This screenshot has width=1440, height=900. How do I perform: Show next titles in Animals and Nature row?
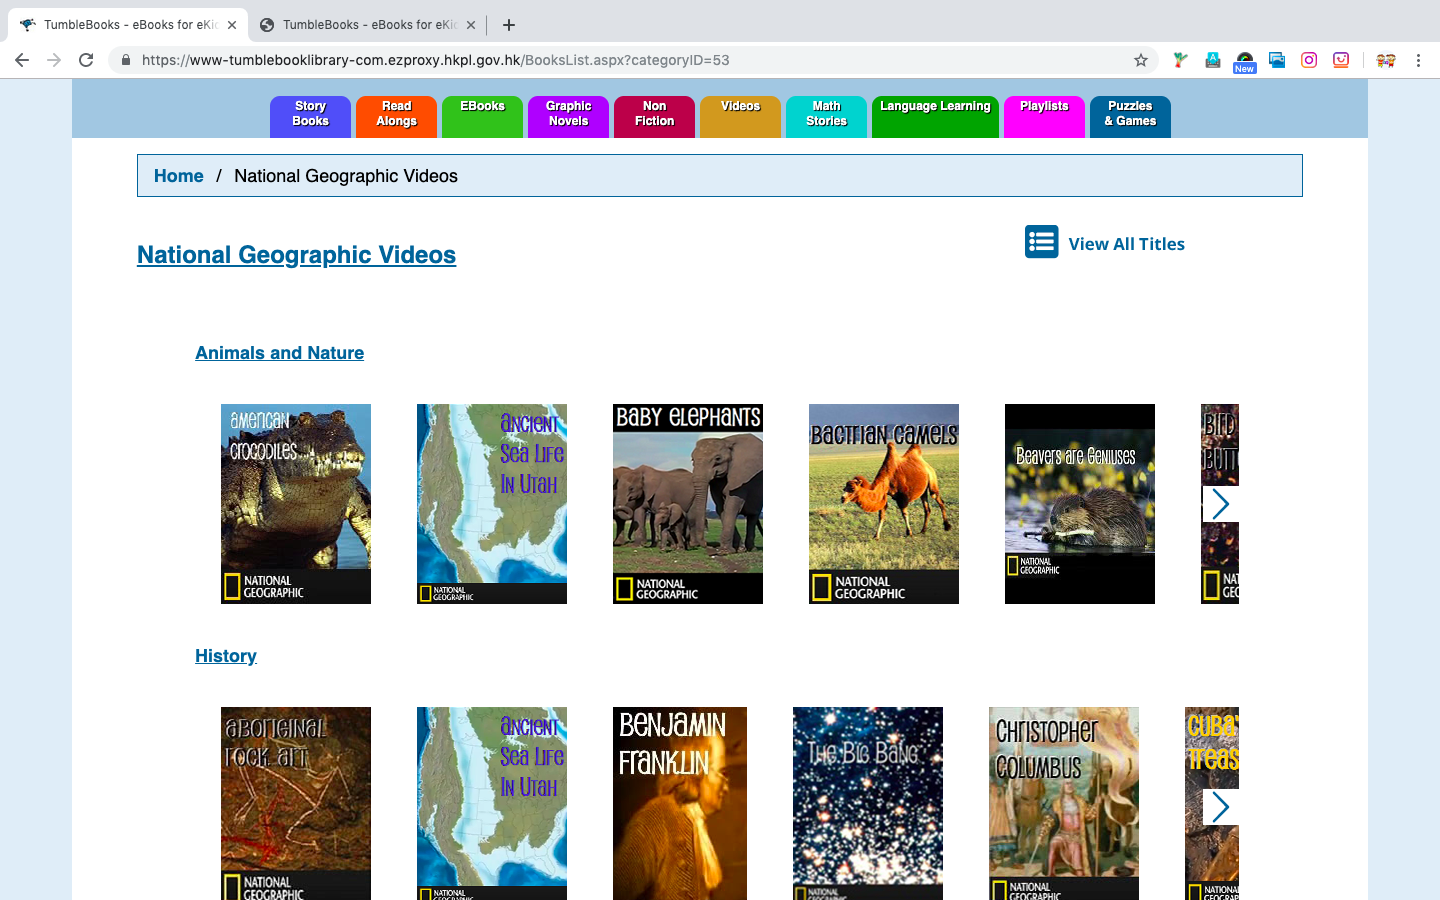1220,504
